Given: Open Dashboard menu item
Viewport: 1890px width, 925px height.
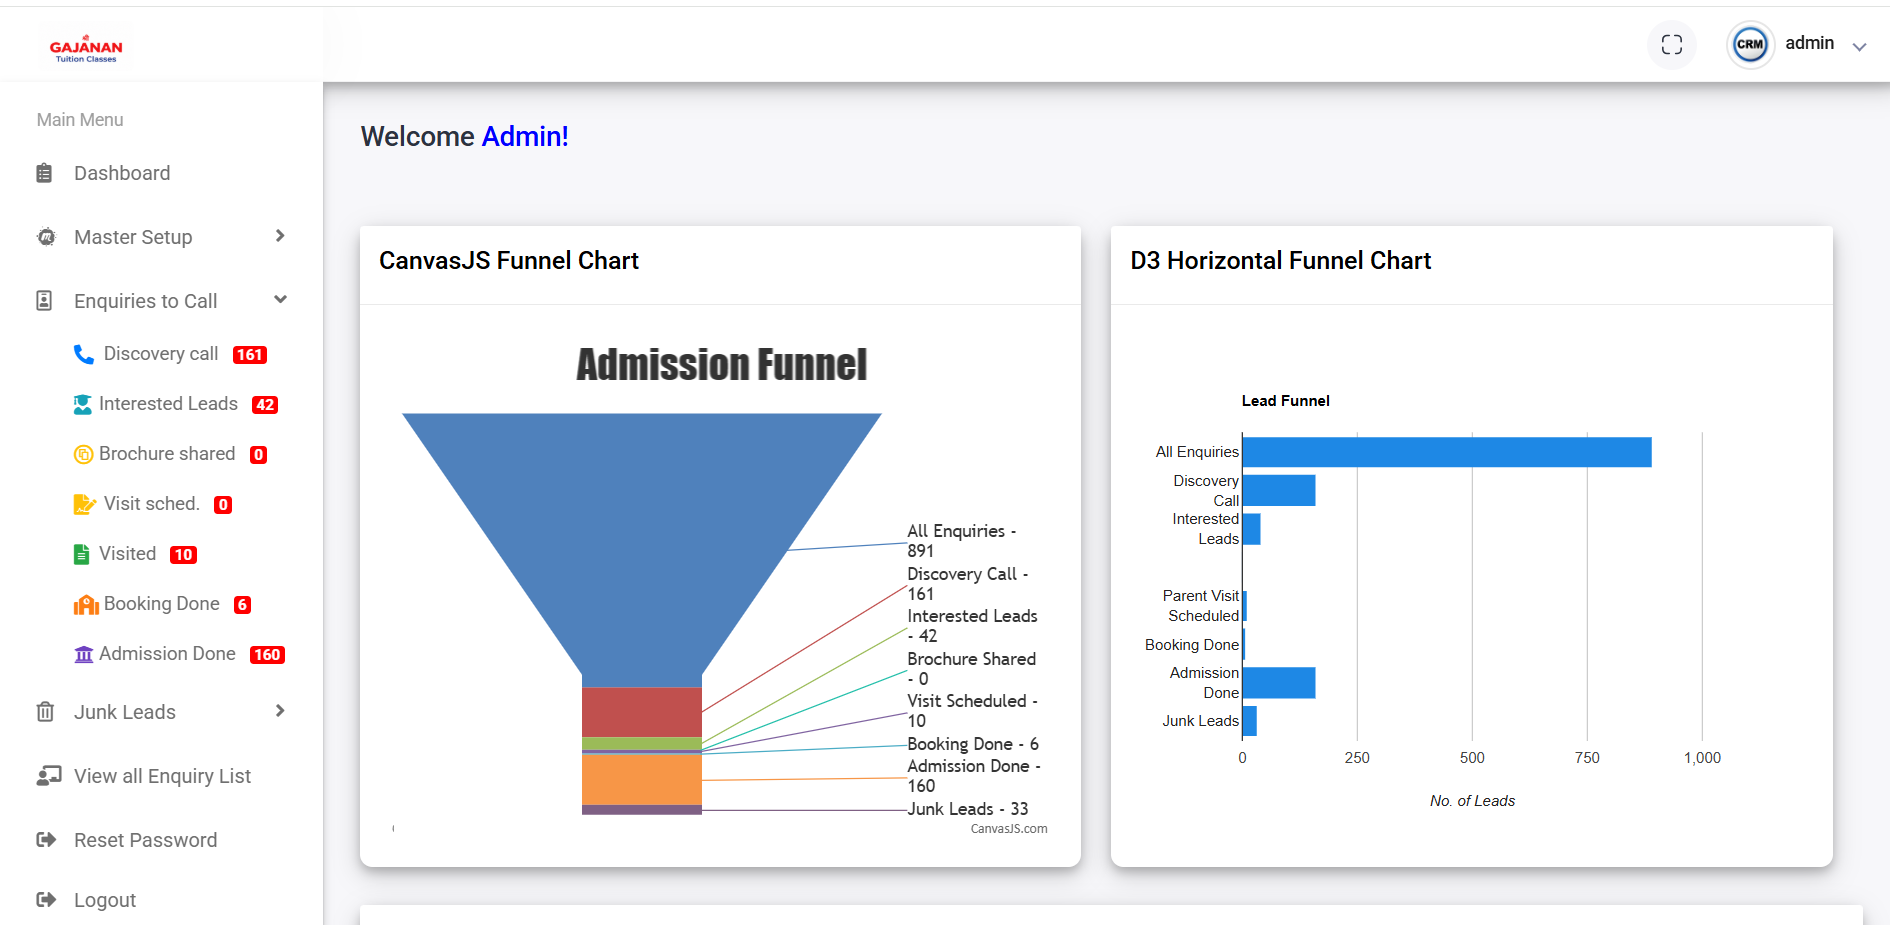Looking at the screenshot, I should tap(122, 173).
